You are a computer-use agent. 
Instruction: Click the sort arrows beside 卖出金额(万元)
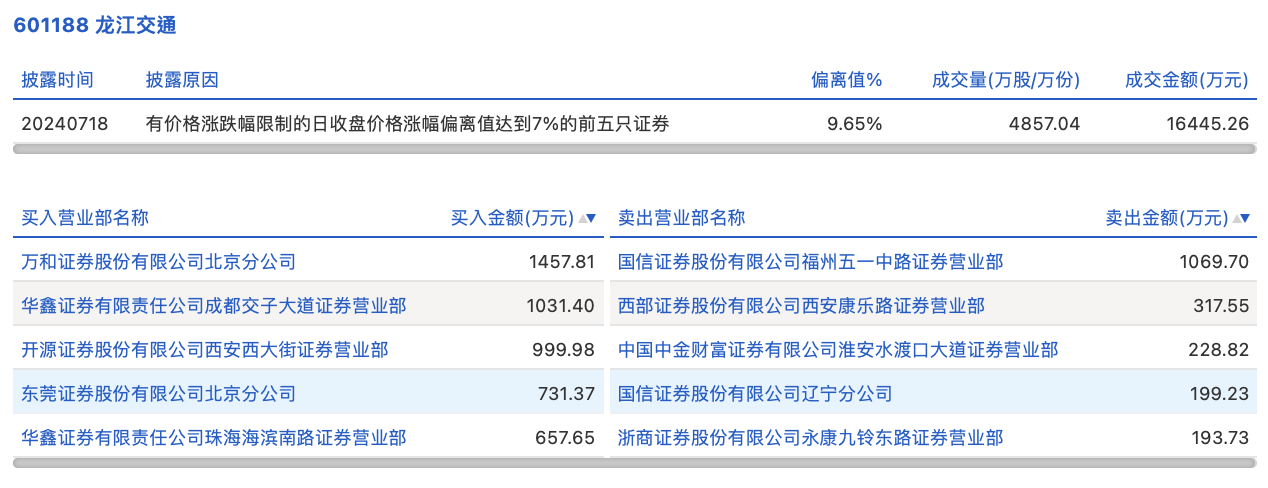click(1241, 218)
